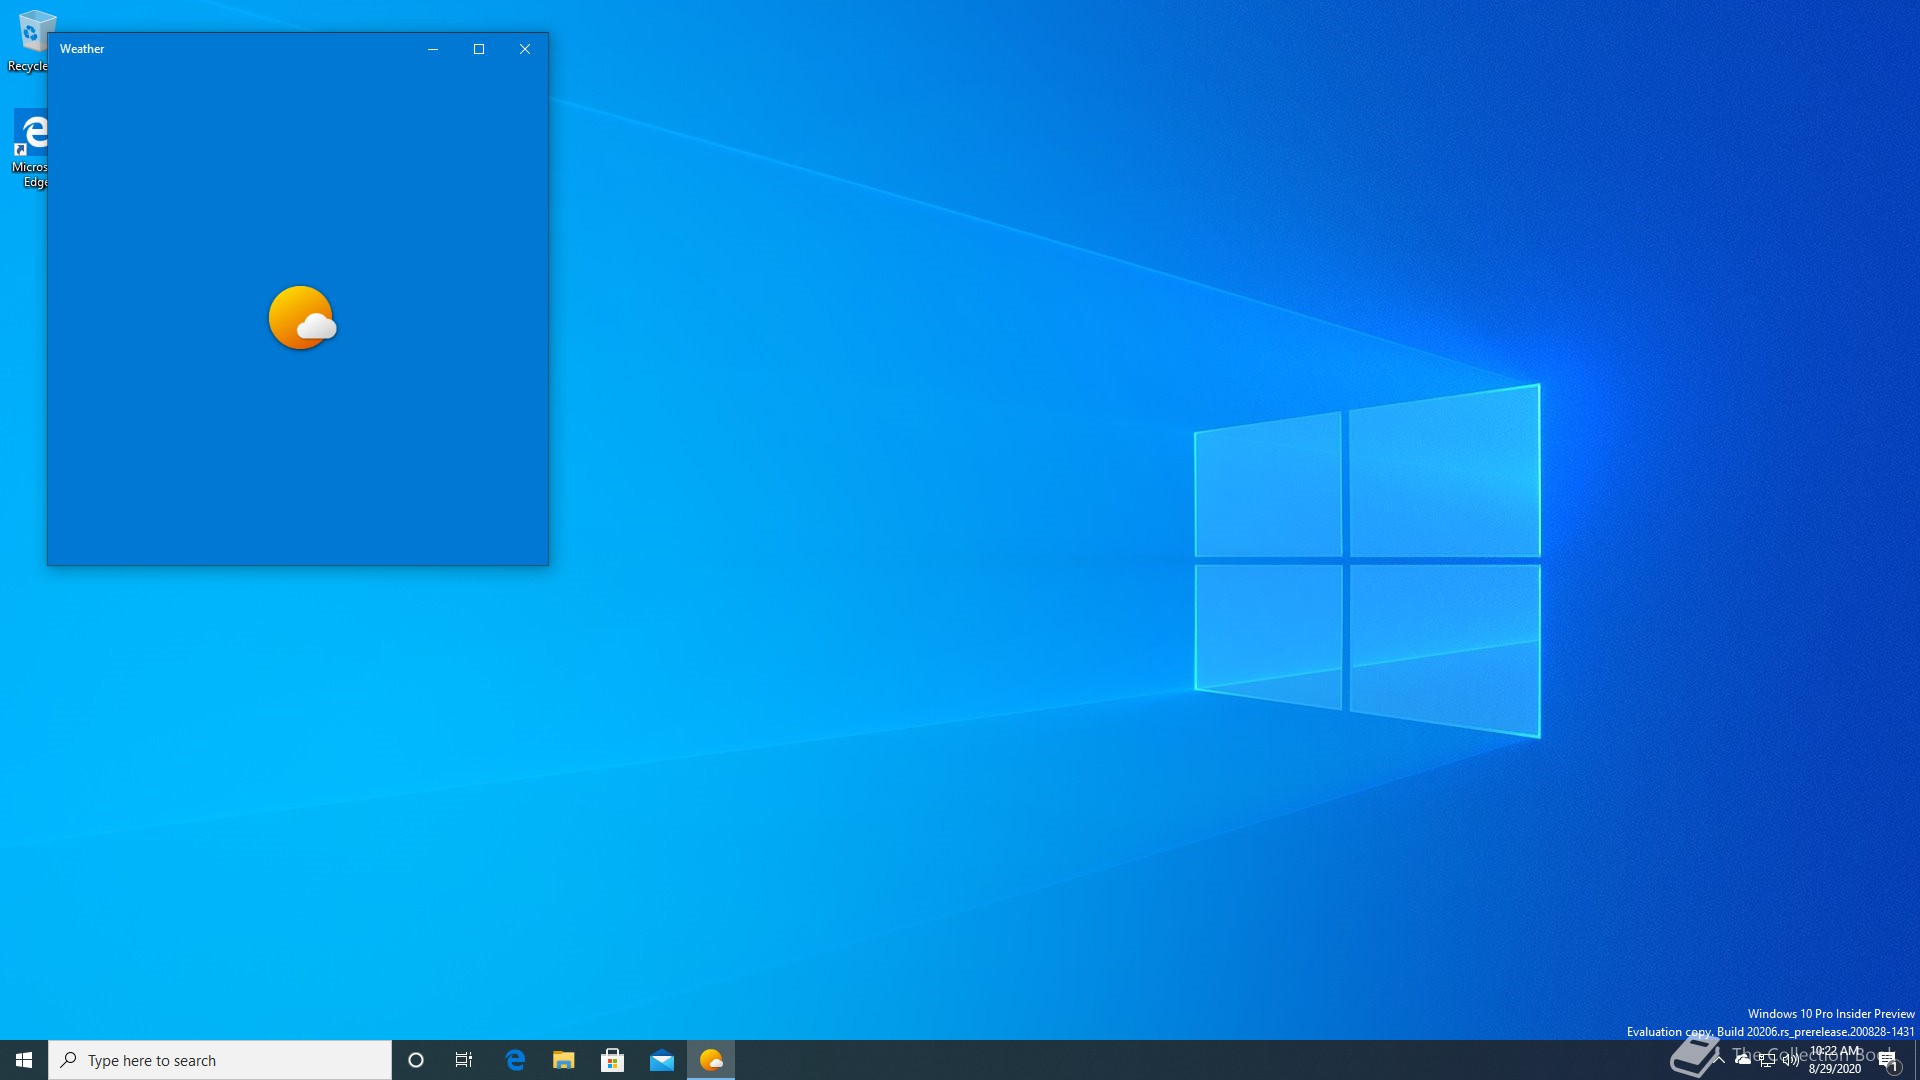Open the network status tray icon

(x=1767, y=1060)
